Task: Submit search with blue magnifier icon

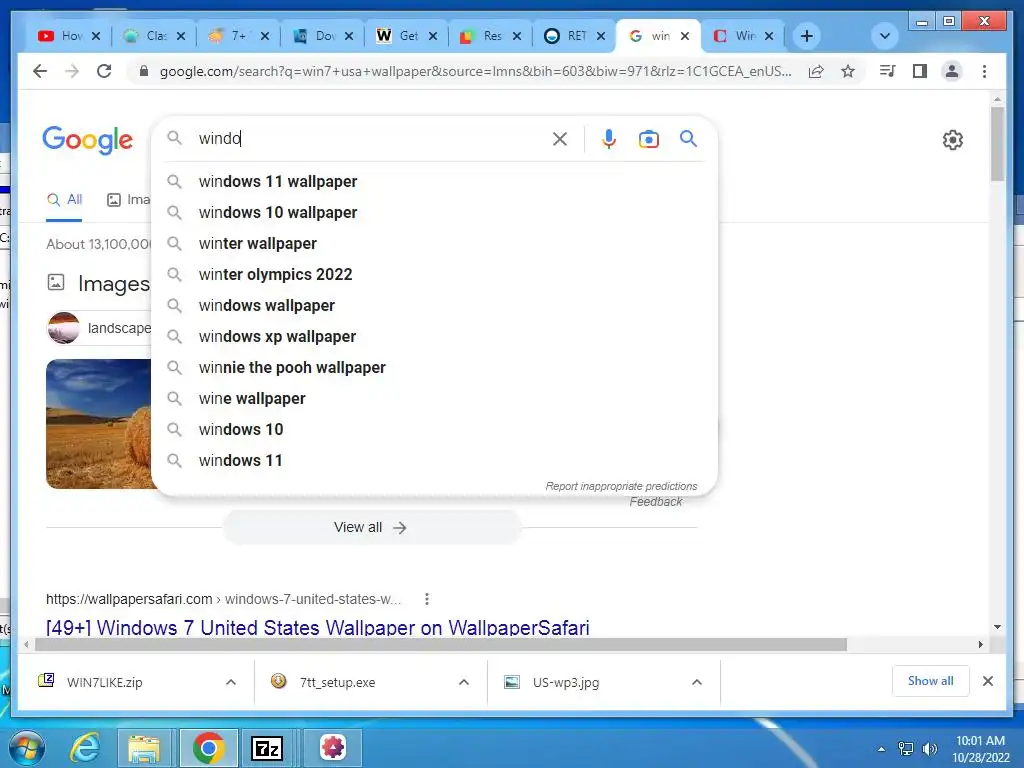Action: pos(688,138)
